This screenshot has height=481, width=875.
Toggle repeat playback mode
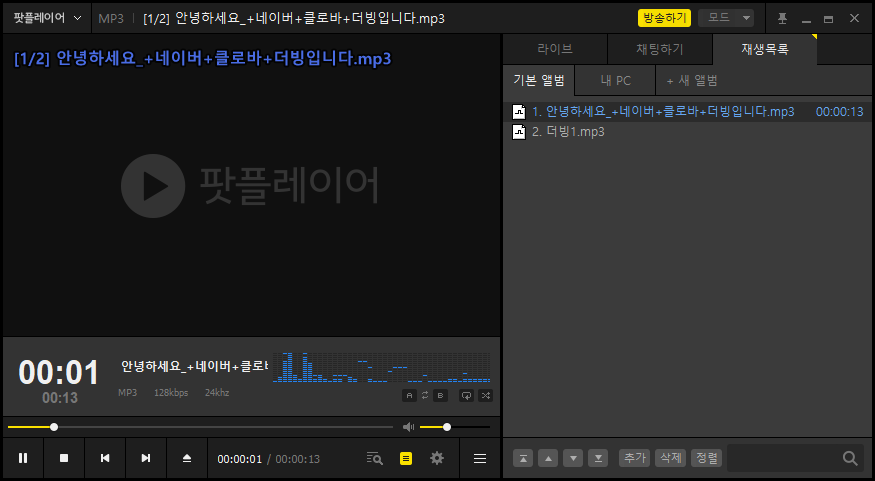click(x=466, y=396)
